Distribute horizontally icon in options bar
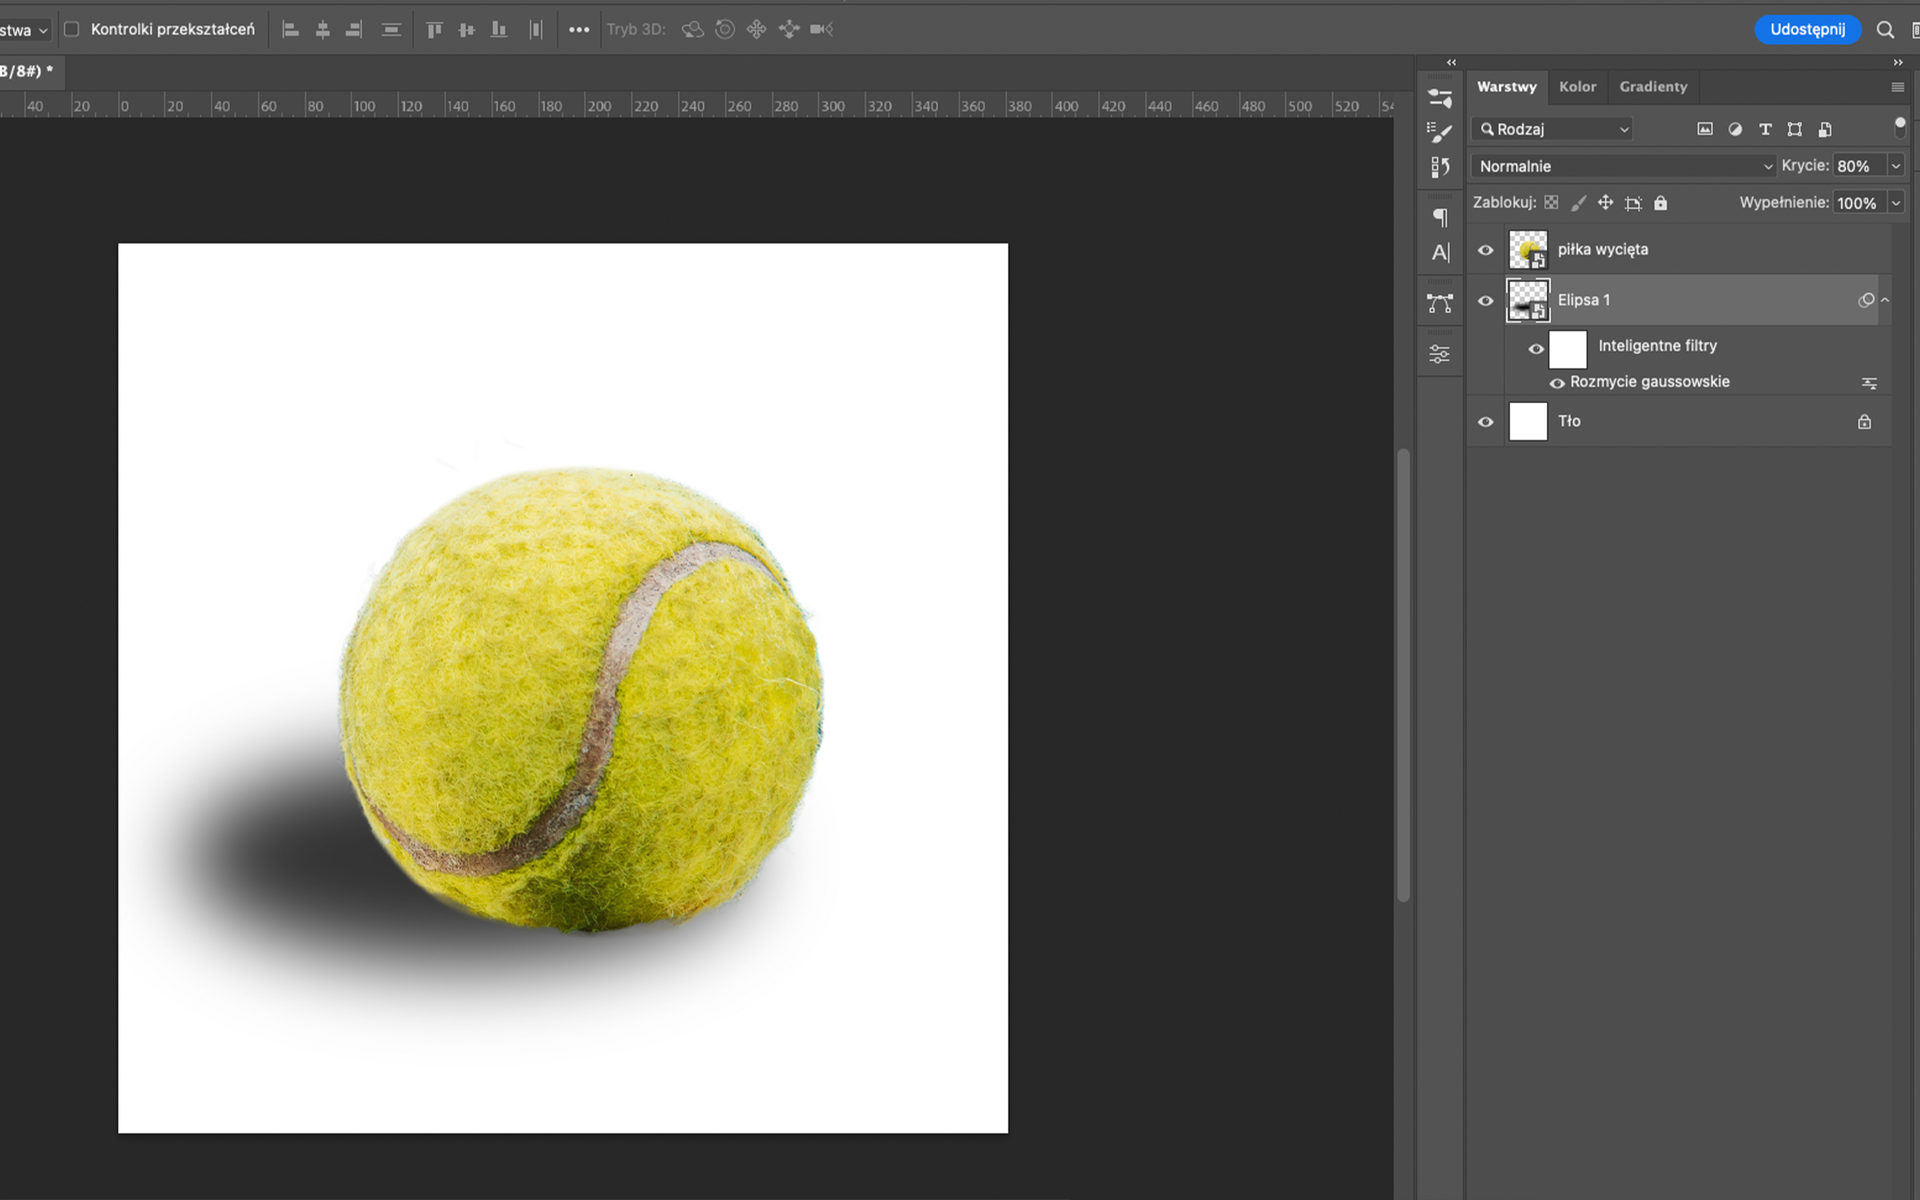1920x1200 pixels. click(536, 30)
